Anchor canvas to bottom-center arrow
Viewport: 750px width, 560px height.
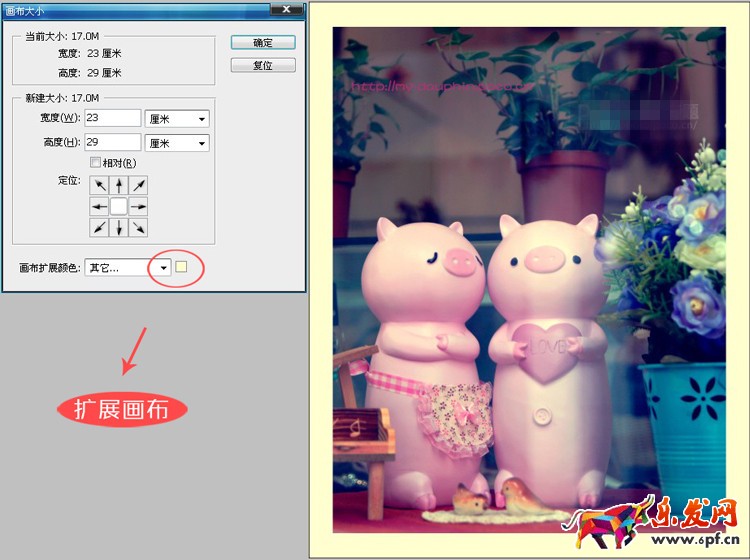(x=119, y=228)
